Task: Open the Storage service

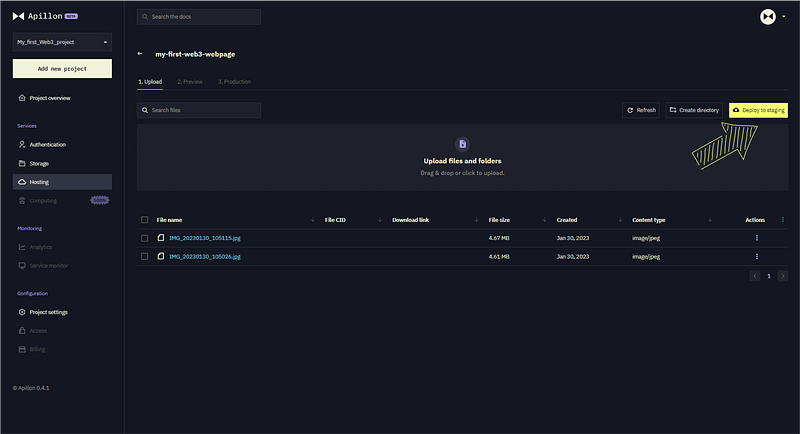Action: coord(62,163)
